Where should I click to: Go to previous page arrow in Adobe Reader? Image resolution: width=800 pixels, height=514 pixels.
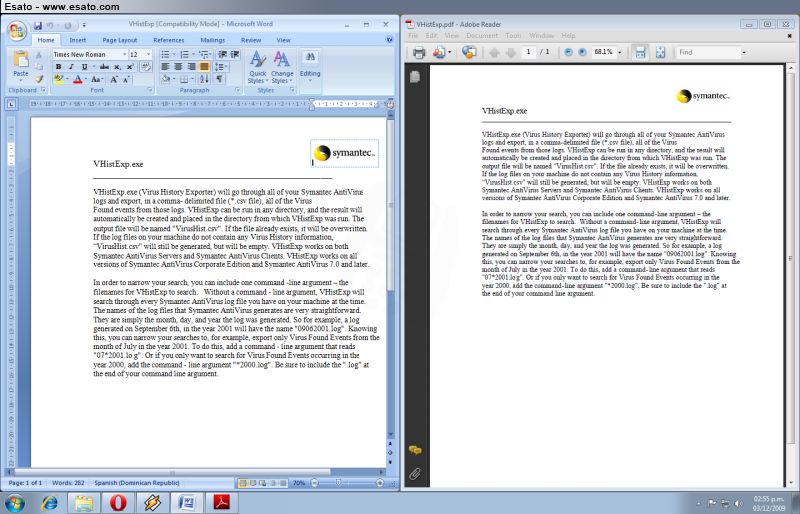point(494,52)
